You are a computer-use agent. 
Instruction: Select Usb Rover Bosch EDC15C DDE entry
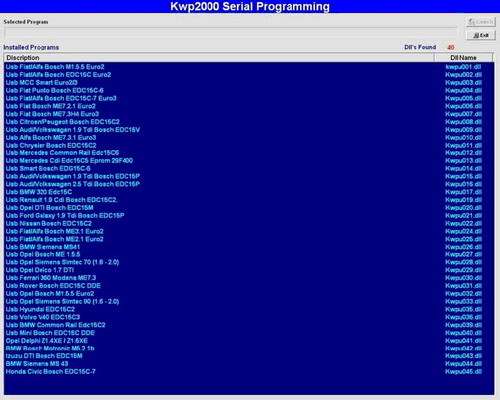[249, 286]
